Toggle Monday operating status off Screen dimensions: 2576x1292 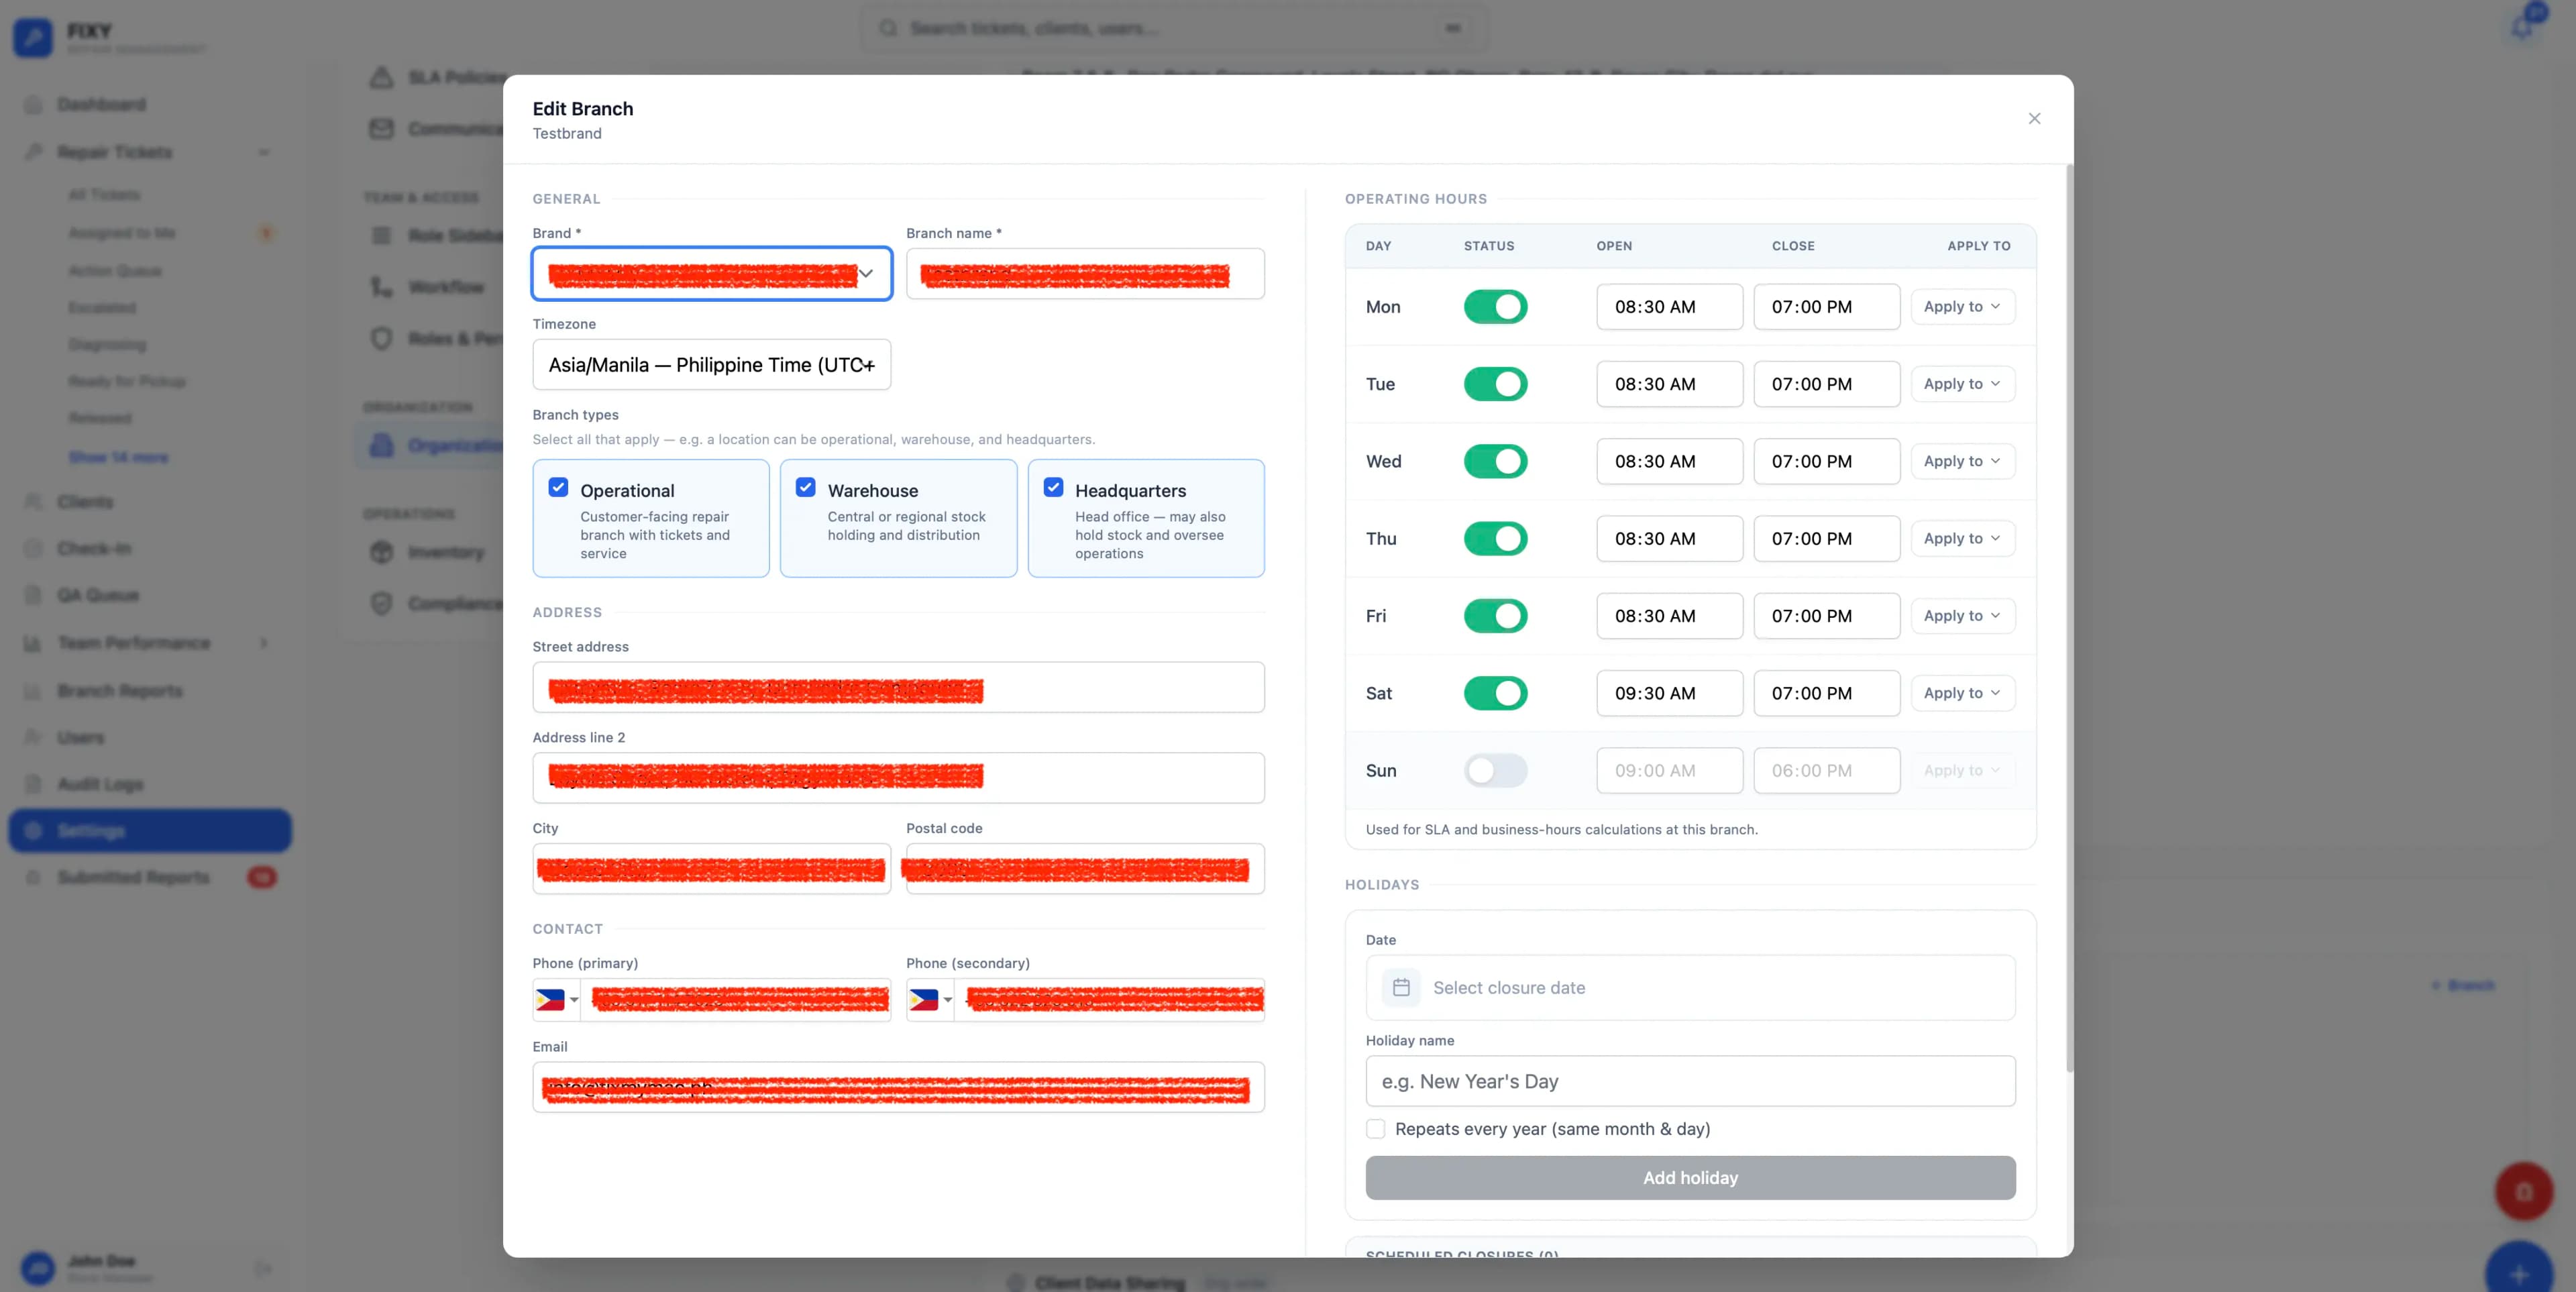(x=1495, y=307)
